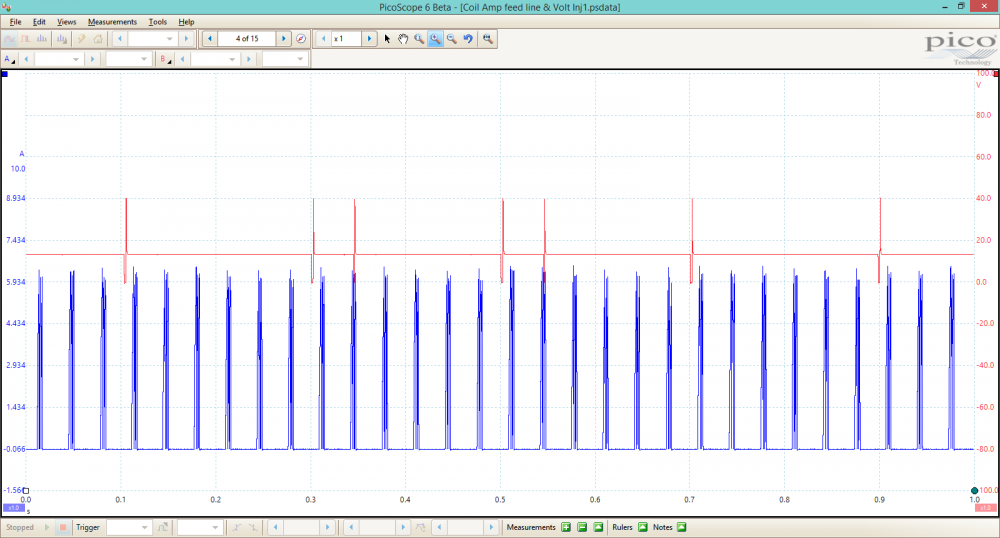Screen dimensions: 1000x538
Task: Open the Tools menu
Action: [158, 22]
